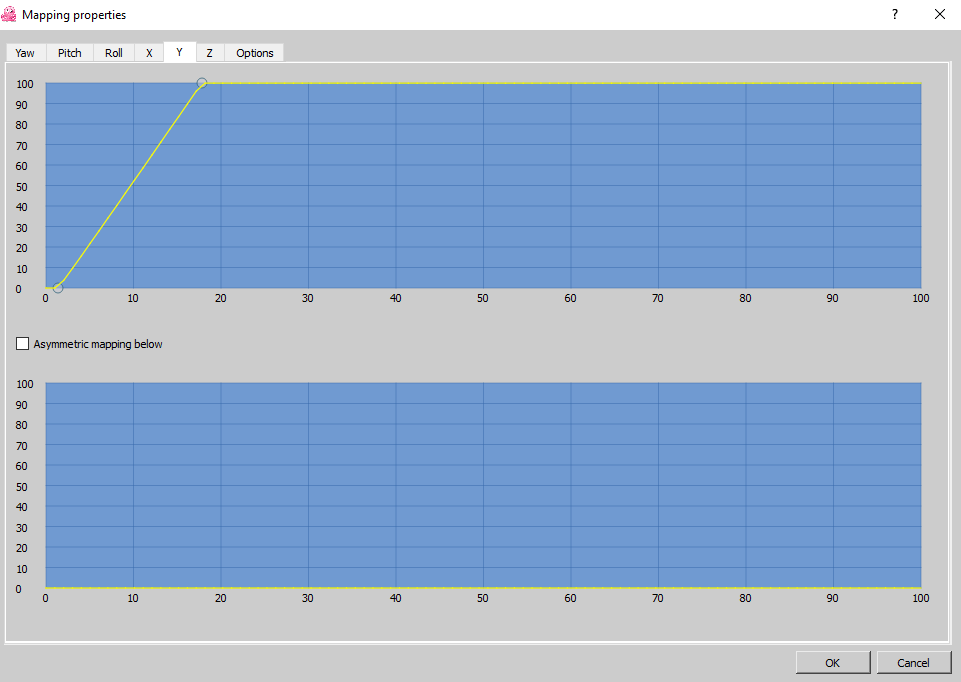Switch to the Yaw tab
Viewport: 961px width, 682px height.
(25, 53)
